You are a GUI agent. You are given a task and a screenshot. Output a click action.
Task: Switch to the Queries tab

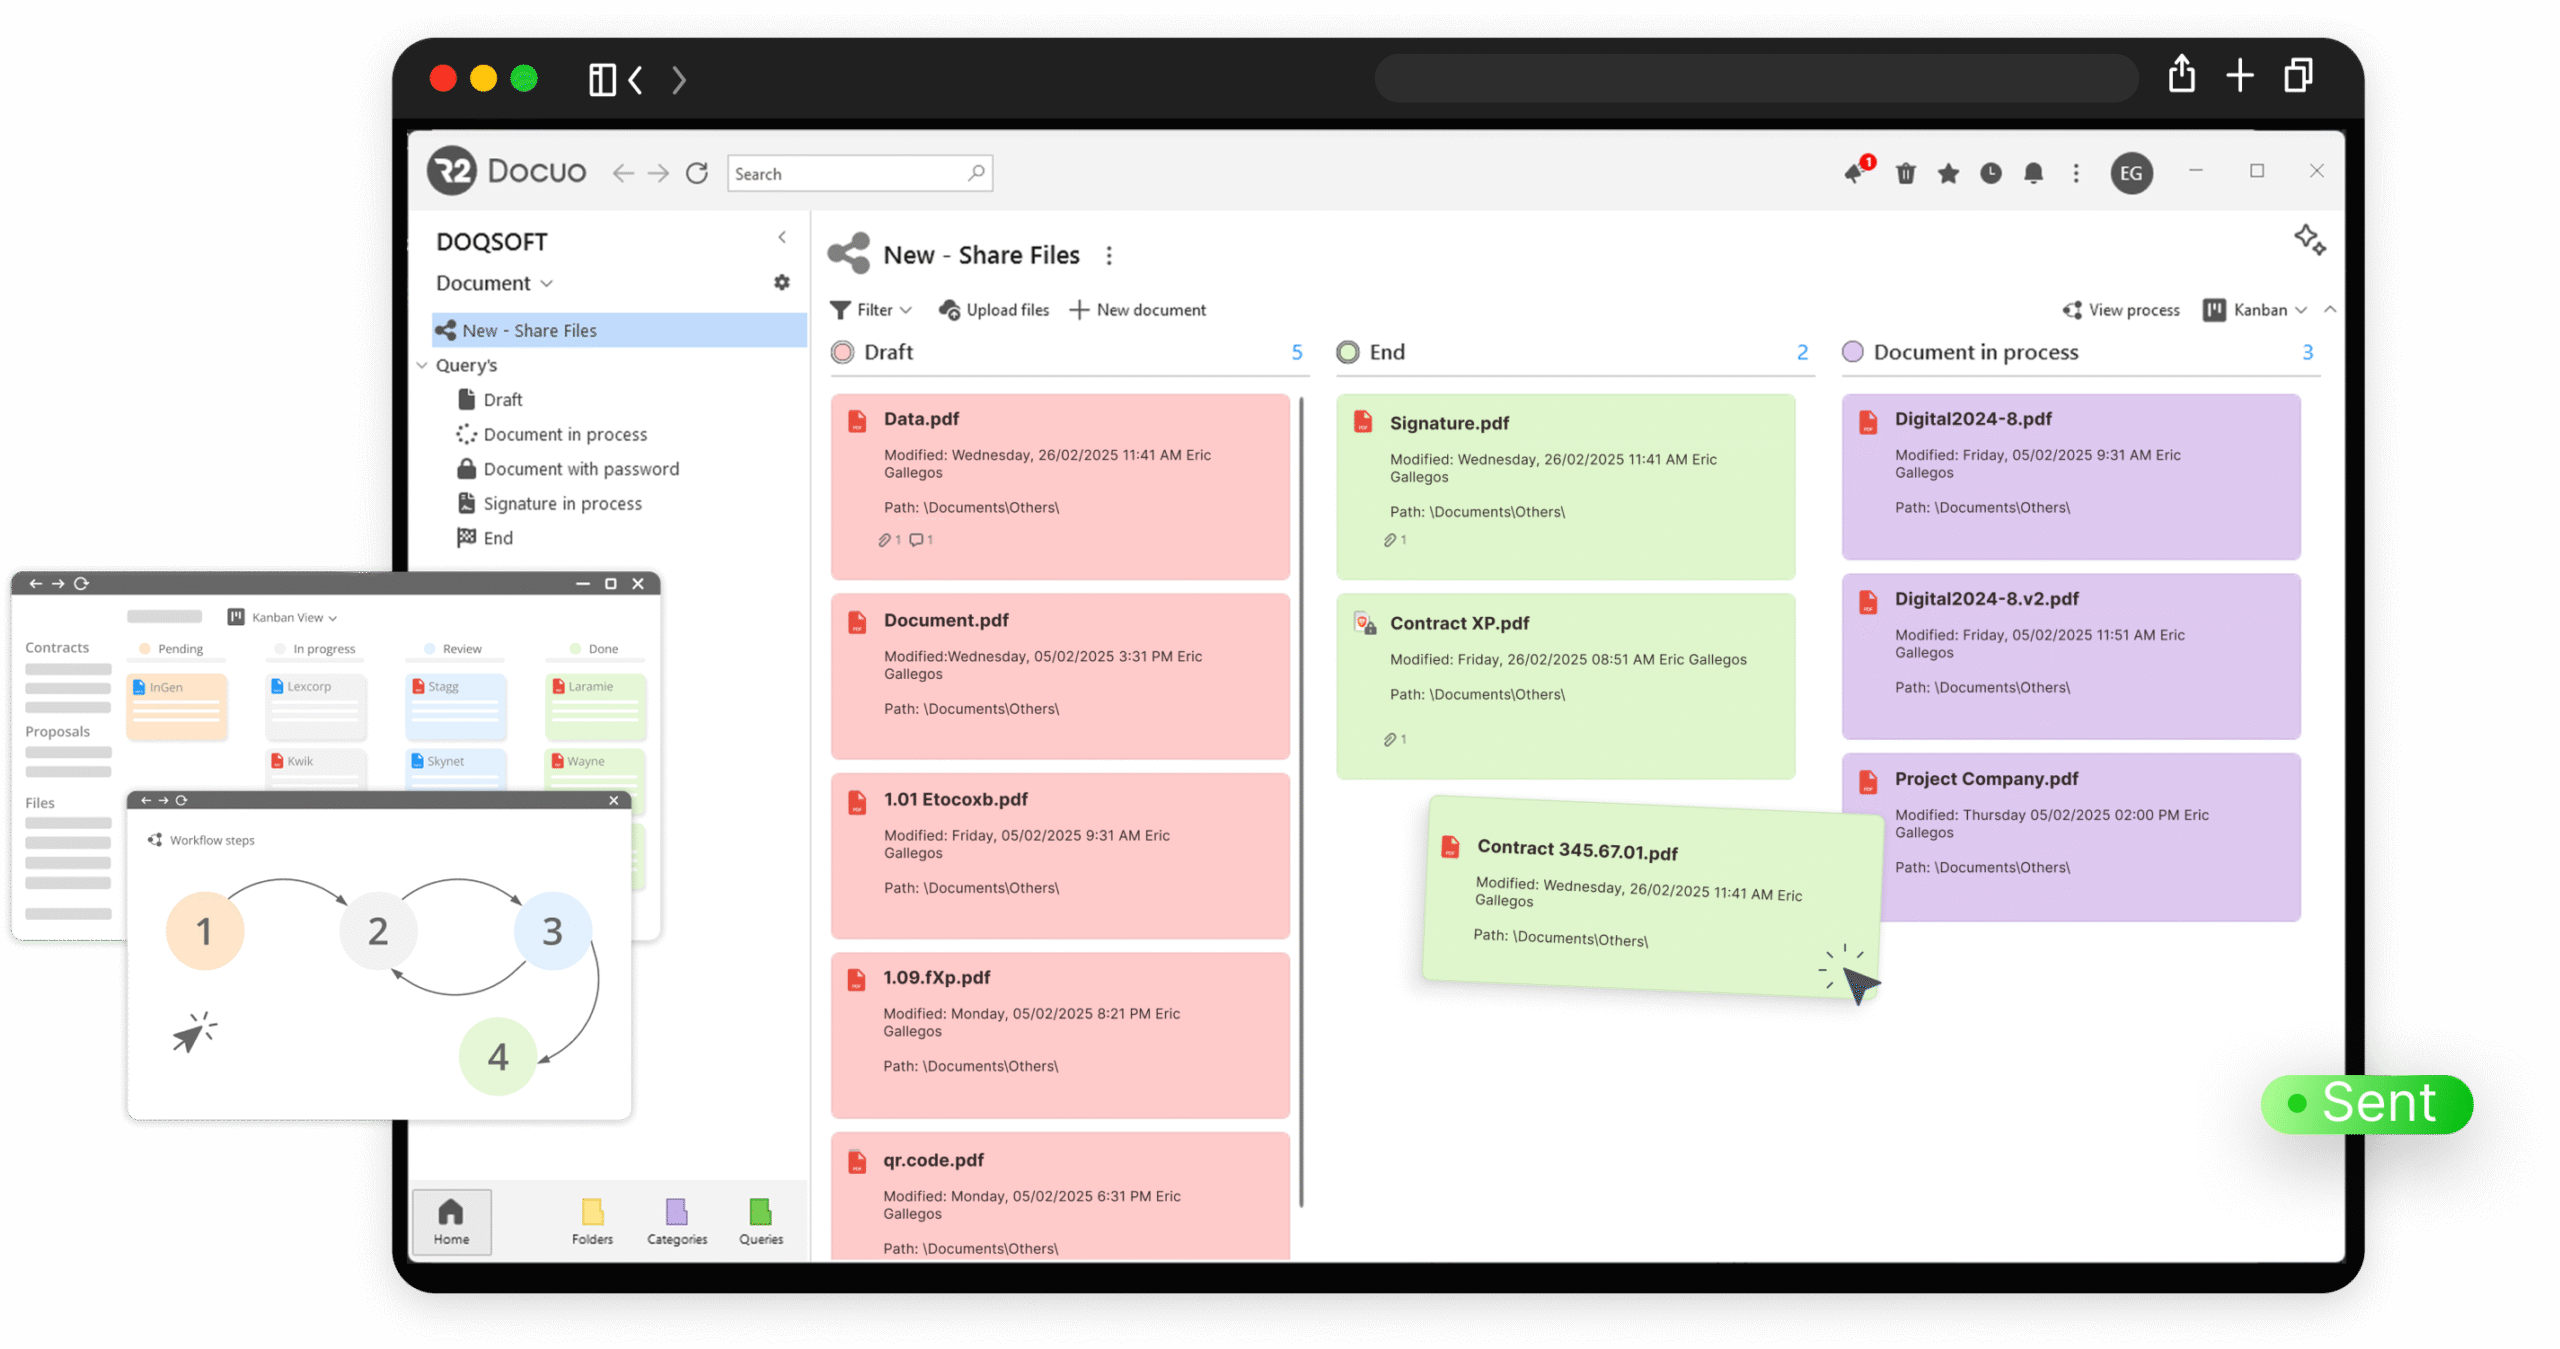[x=761, y=1221]
